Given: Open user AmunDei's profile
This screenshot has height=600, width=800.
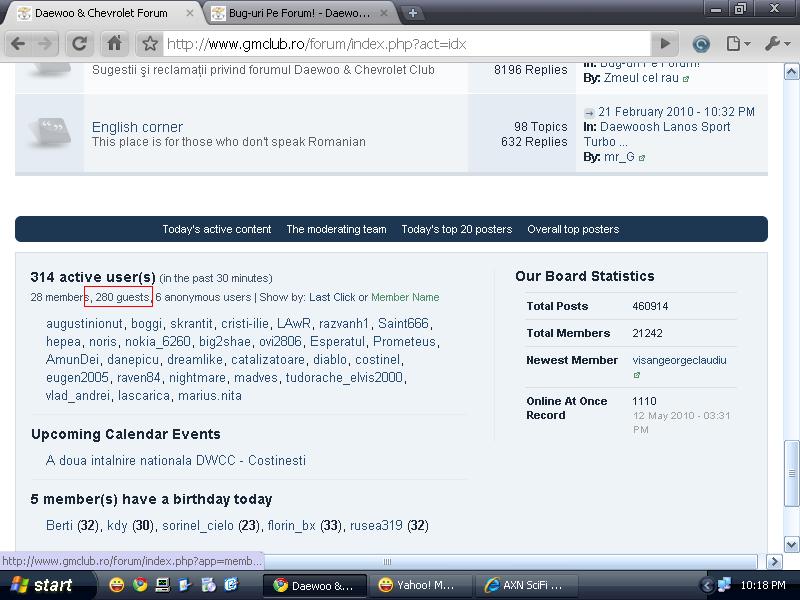Looking at the screenshot, I should (72, 359).
